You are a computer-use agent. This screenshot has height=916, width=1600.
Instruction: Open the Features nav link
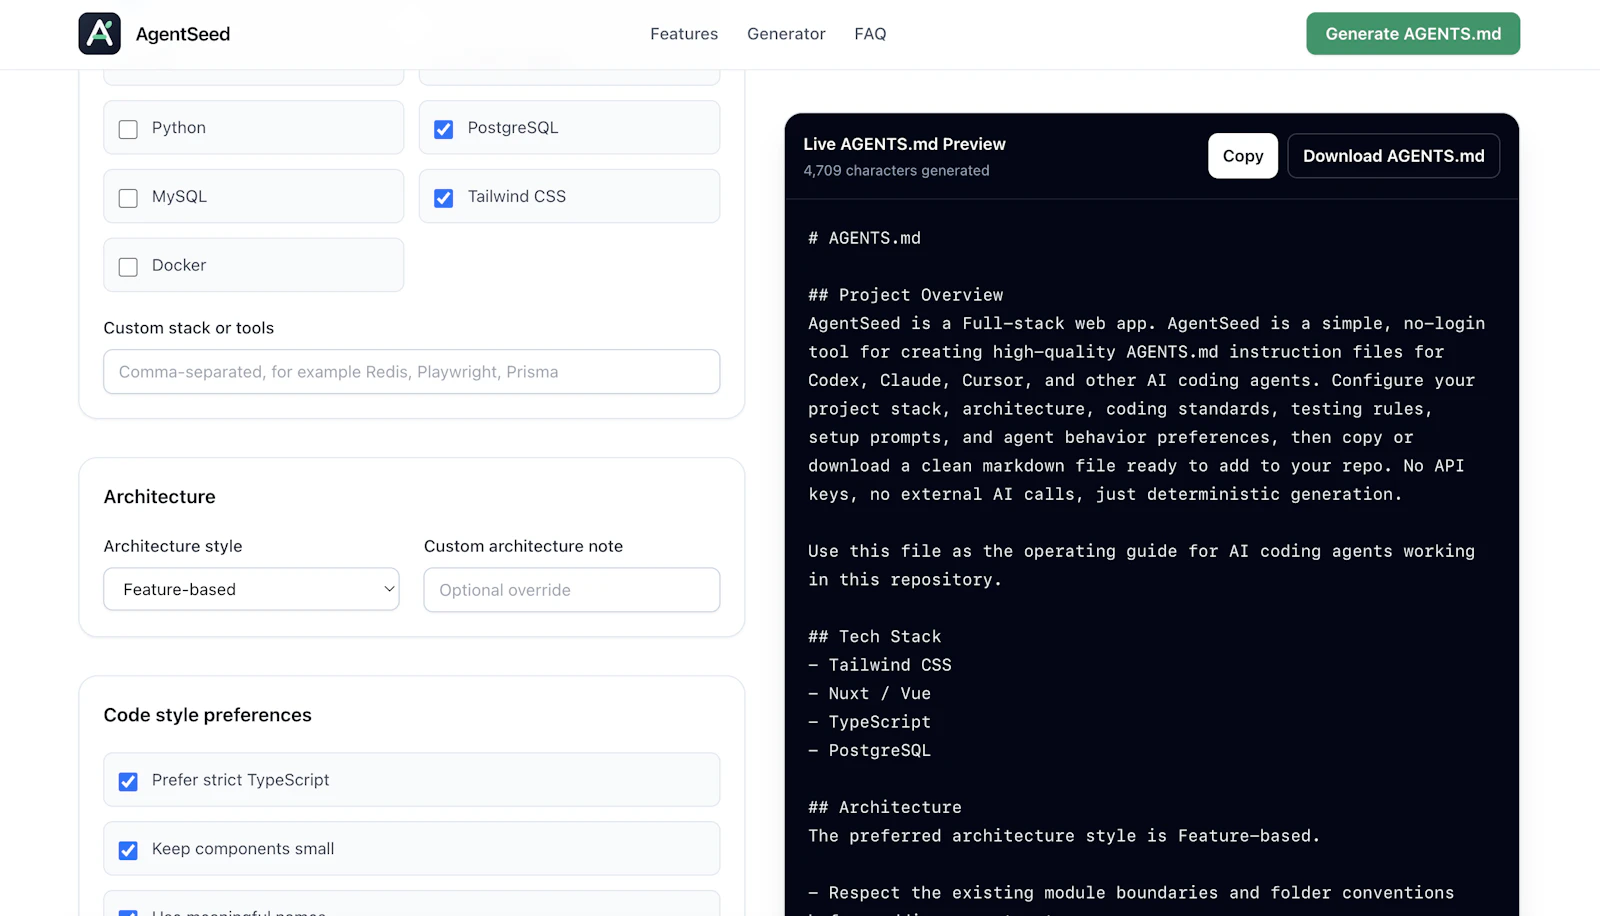[x=684, y=34]
